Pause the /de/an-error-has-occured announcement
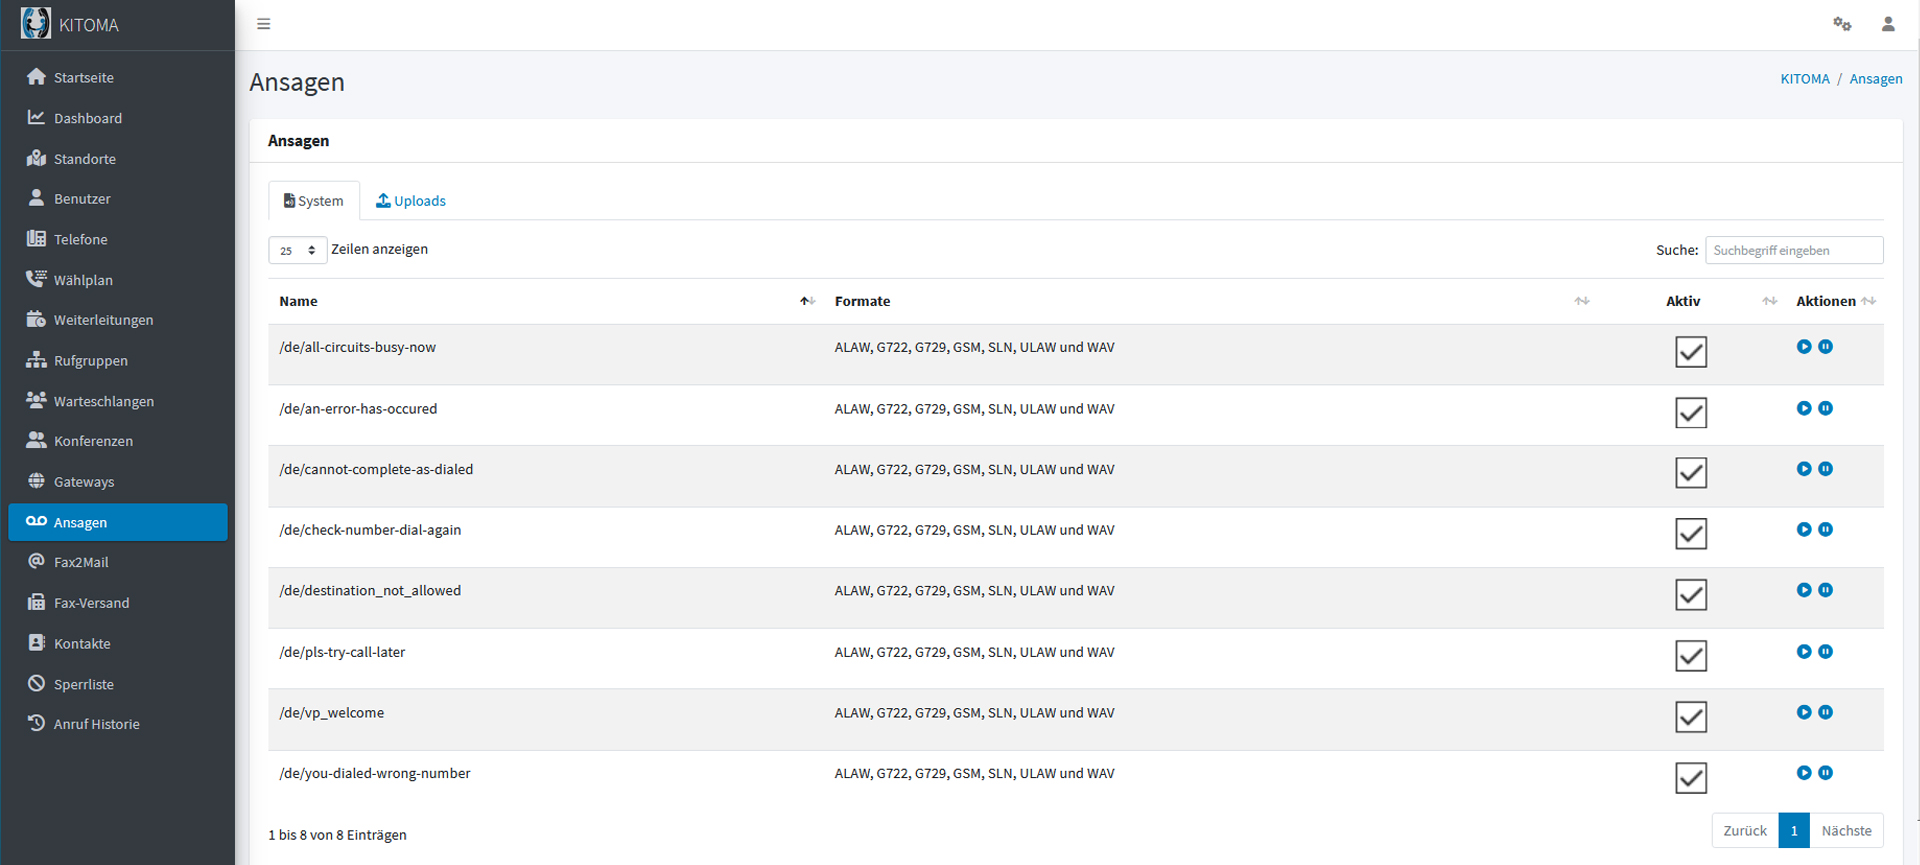The width and height of the screenshot is (1920, 865). (x=1826, y=408)
